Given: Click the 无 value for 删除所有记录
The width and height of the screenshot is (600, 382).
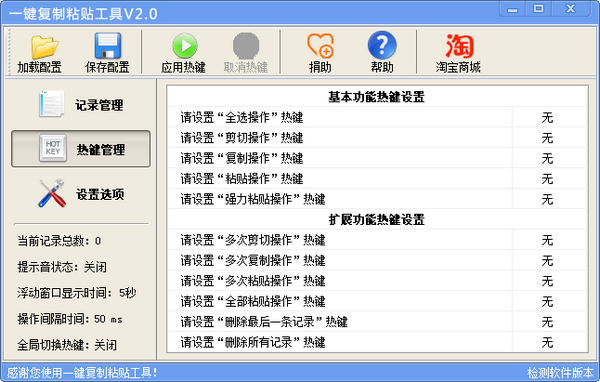Looking at the screenshot, I should tap(548, 342).
